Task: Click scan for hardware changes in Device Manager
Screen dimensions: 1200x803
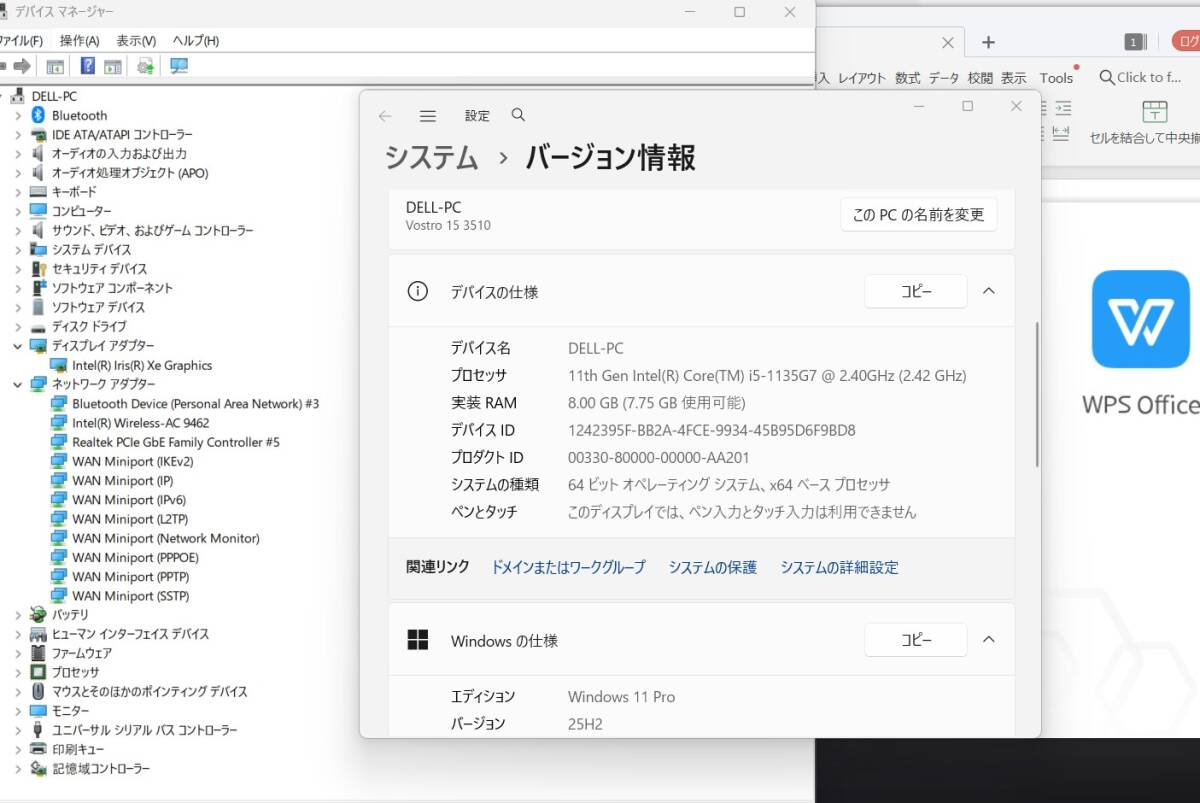Action: (x=147, y=66)
